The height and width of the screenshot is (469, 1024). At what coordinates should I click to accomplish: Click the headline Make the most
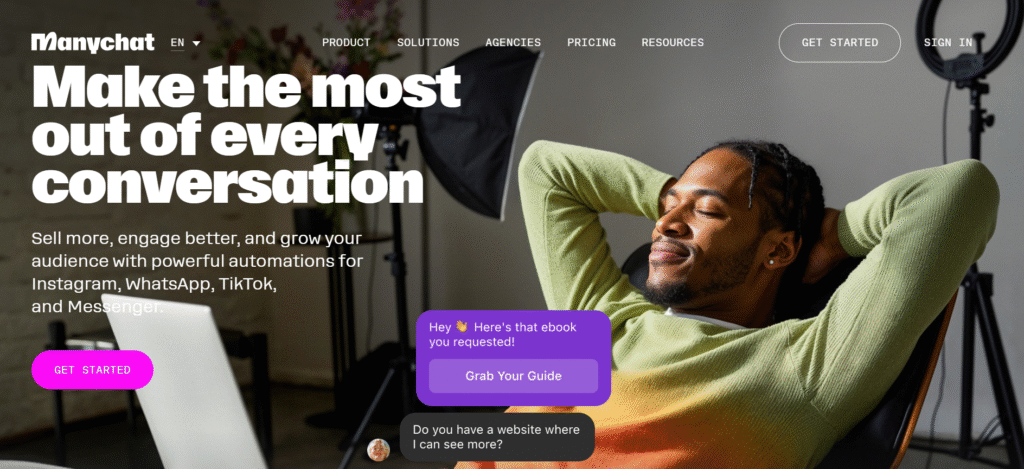click(x=246, y=86)
